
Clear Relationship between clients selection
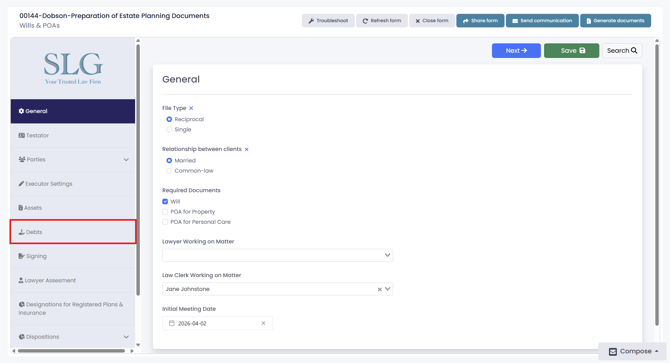pos(247,149)
